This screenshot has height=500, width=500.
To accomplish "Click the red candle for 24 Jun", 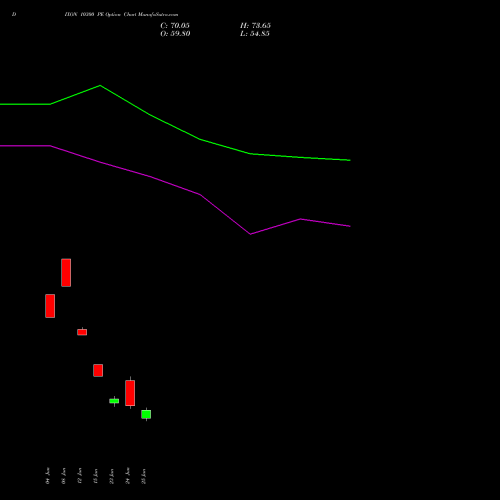I will (130, 393).
